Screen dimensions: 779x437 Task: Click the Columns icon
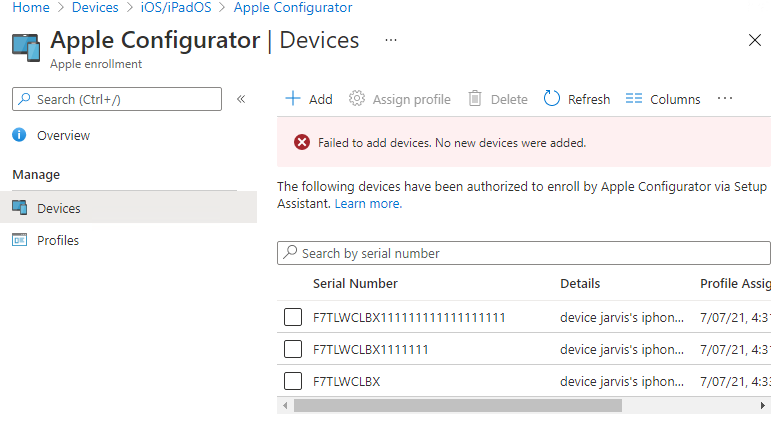(633, 99)
